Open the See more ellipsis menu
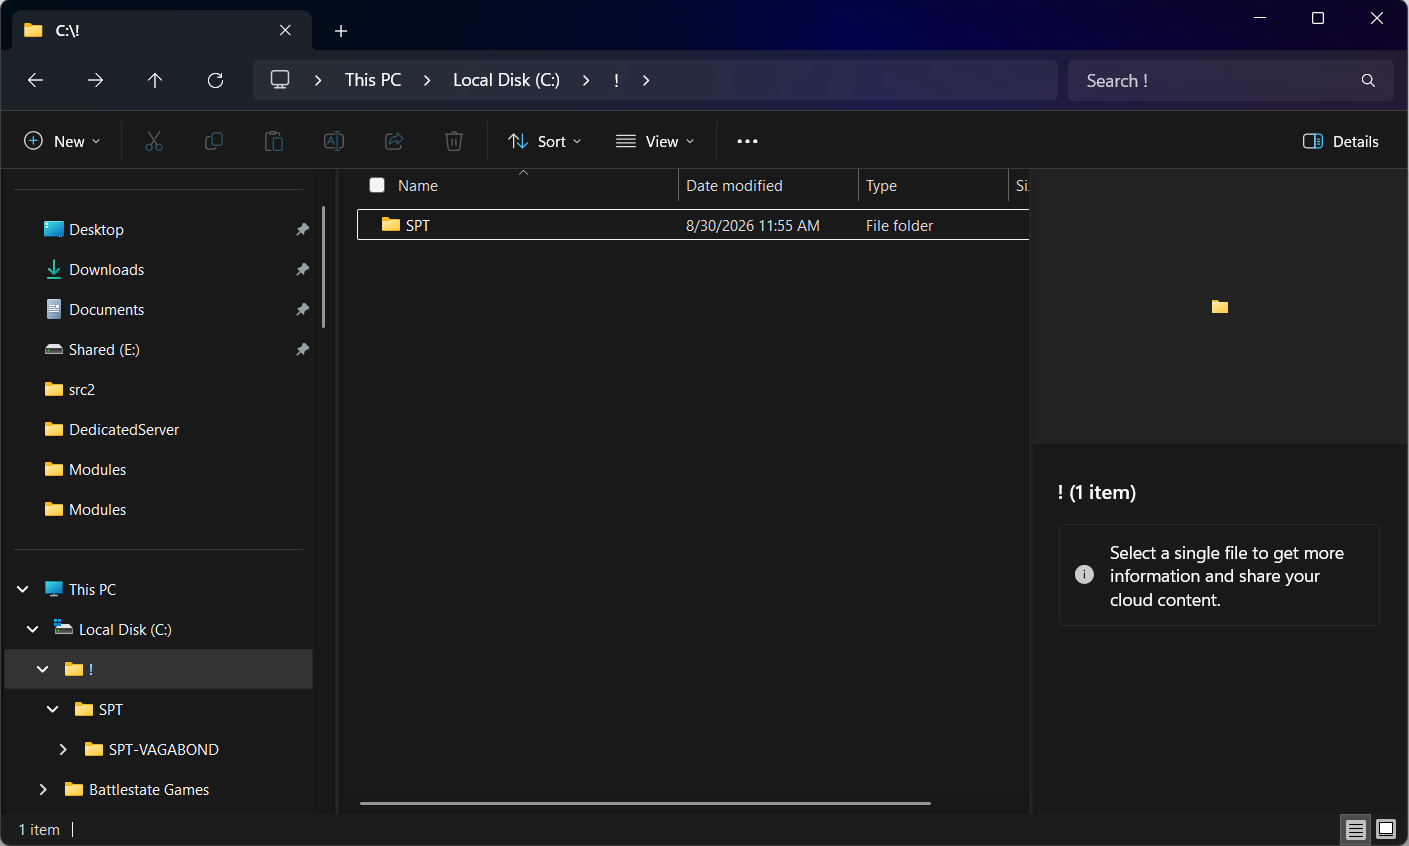 click(747, 141)
